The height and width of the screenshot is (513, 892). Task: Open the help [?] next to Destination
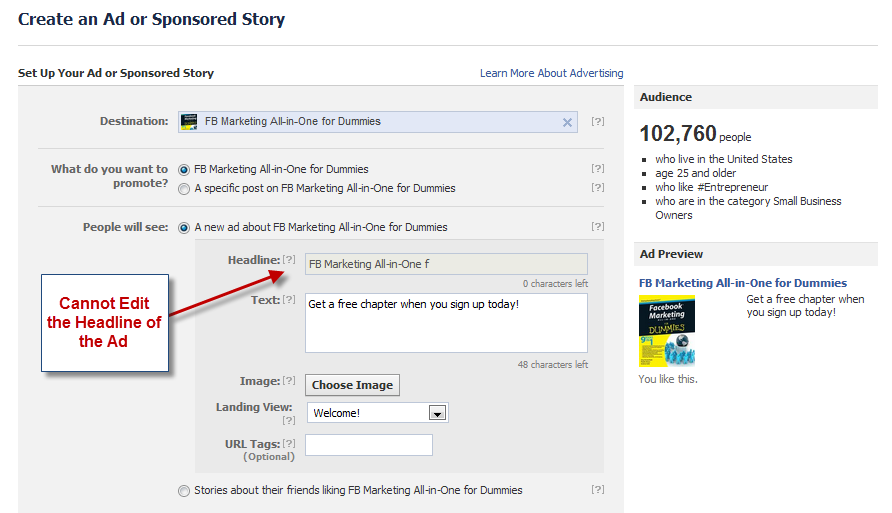[597, 121]
